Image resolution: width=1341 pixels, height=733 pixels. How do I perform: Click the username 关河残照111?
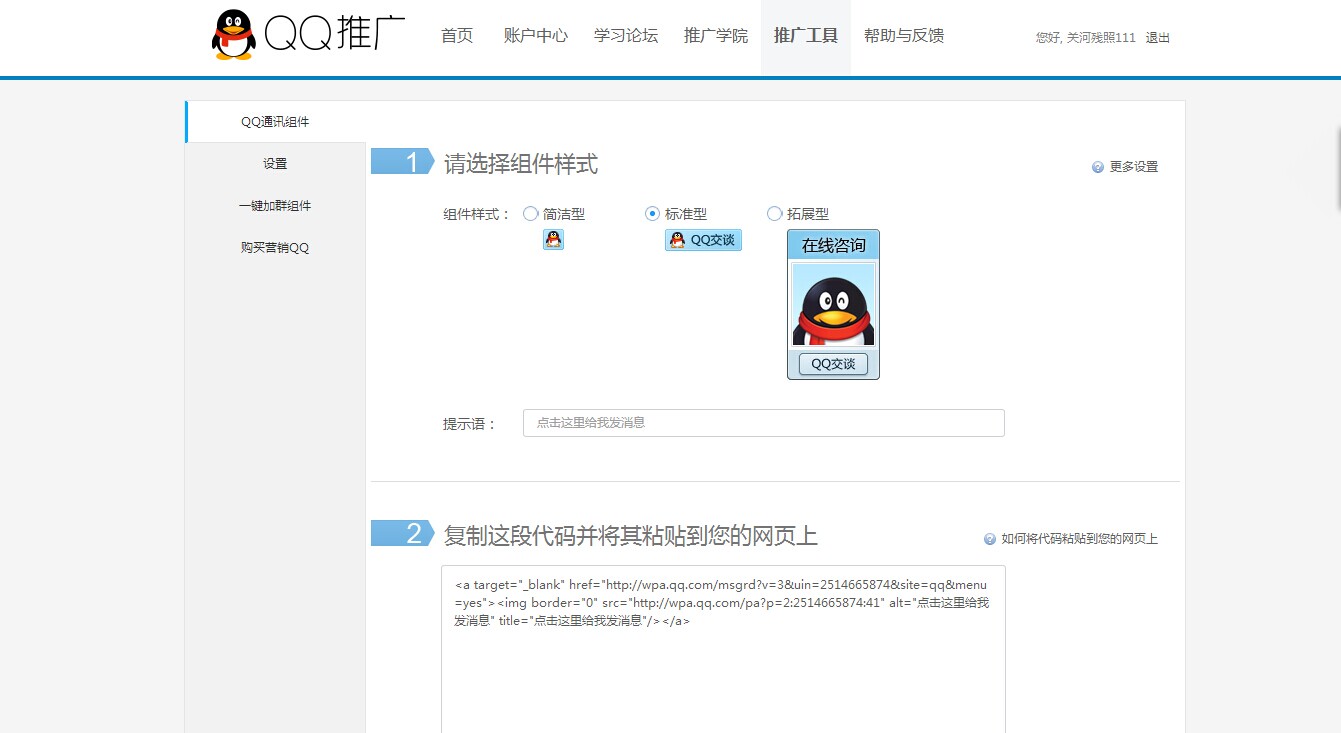coord(1101,38)
